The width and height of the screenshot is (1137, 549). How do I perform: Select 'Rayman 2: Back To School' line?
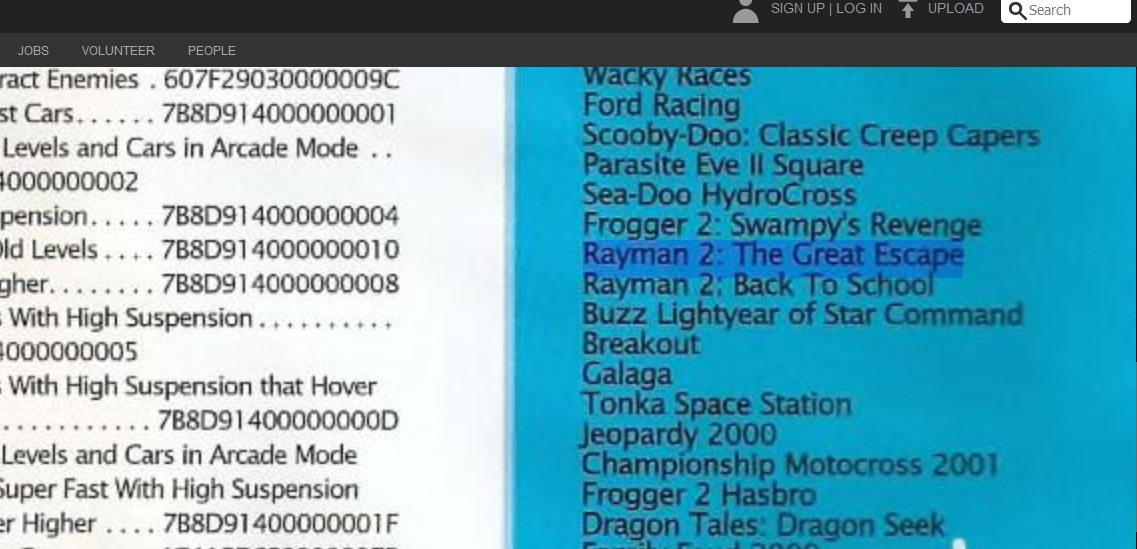click(758, 285)
